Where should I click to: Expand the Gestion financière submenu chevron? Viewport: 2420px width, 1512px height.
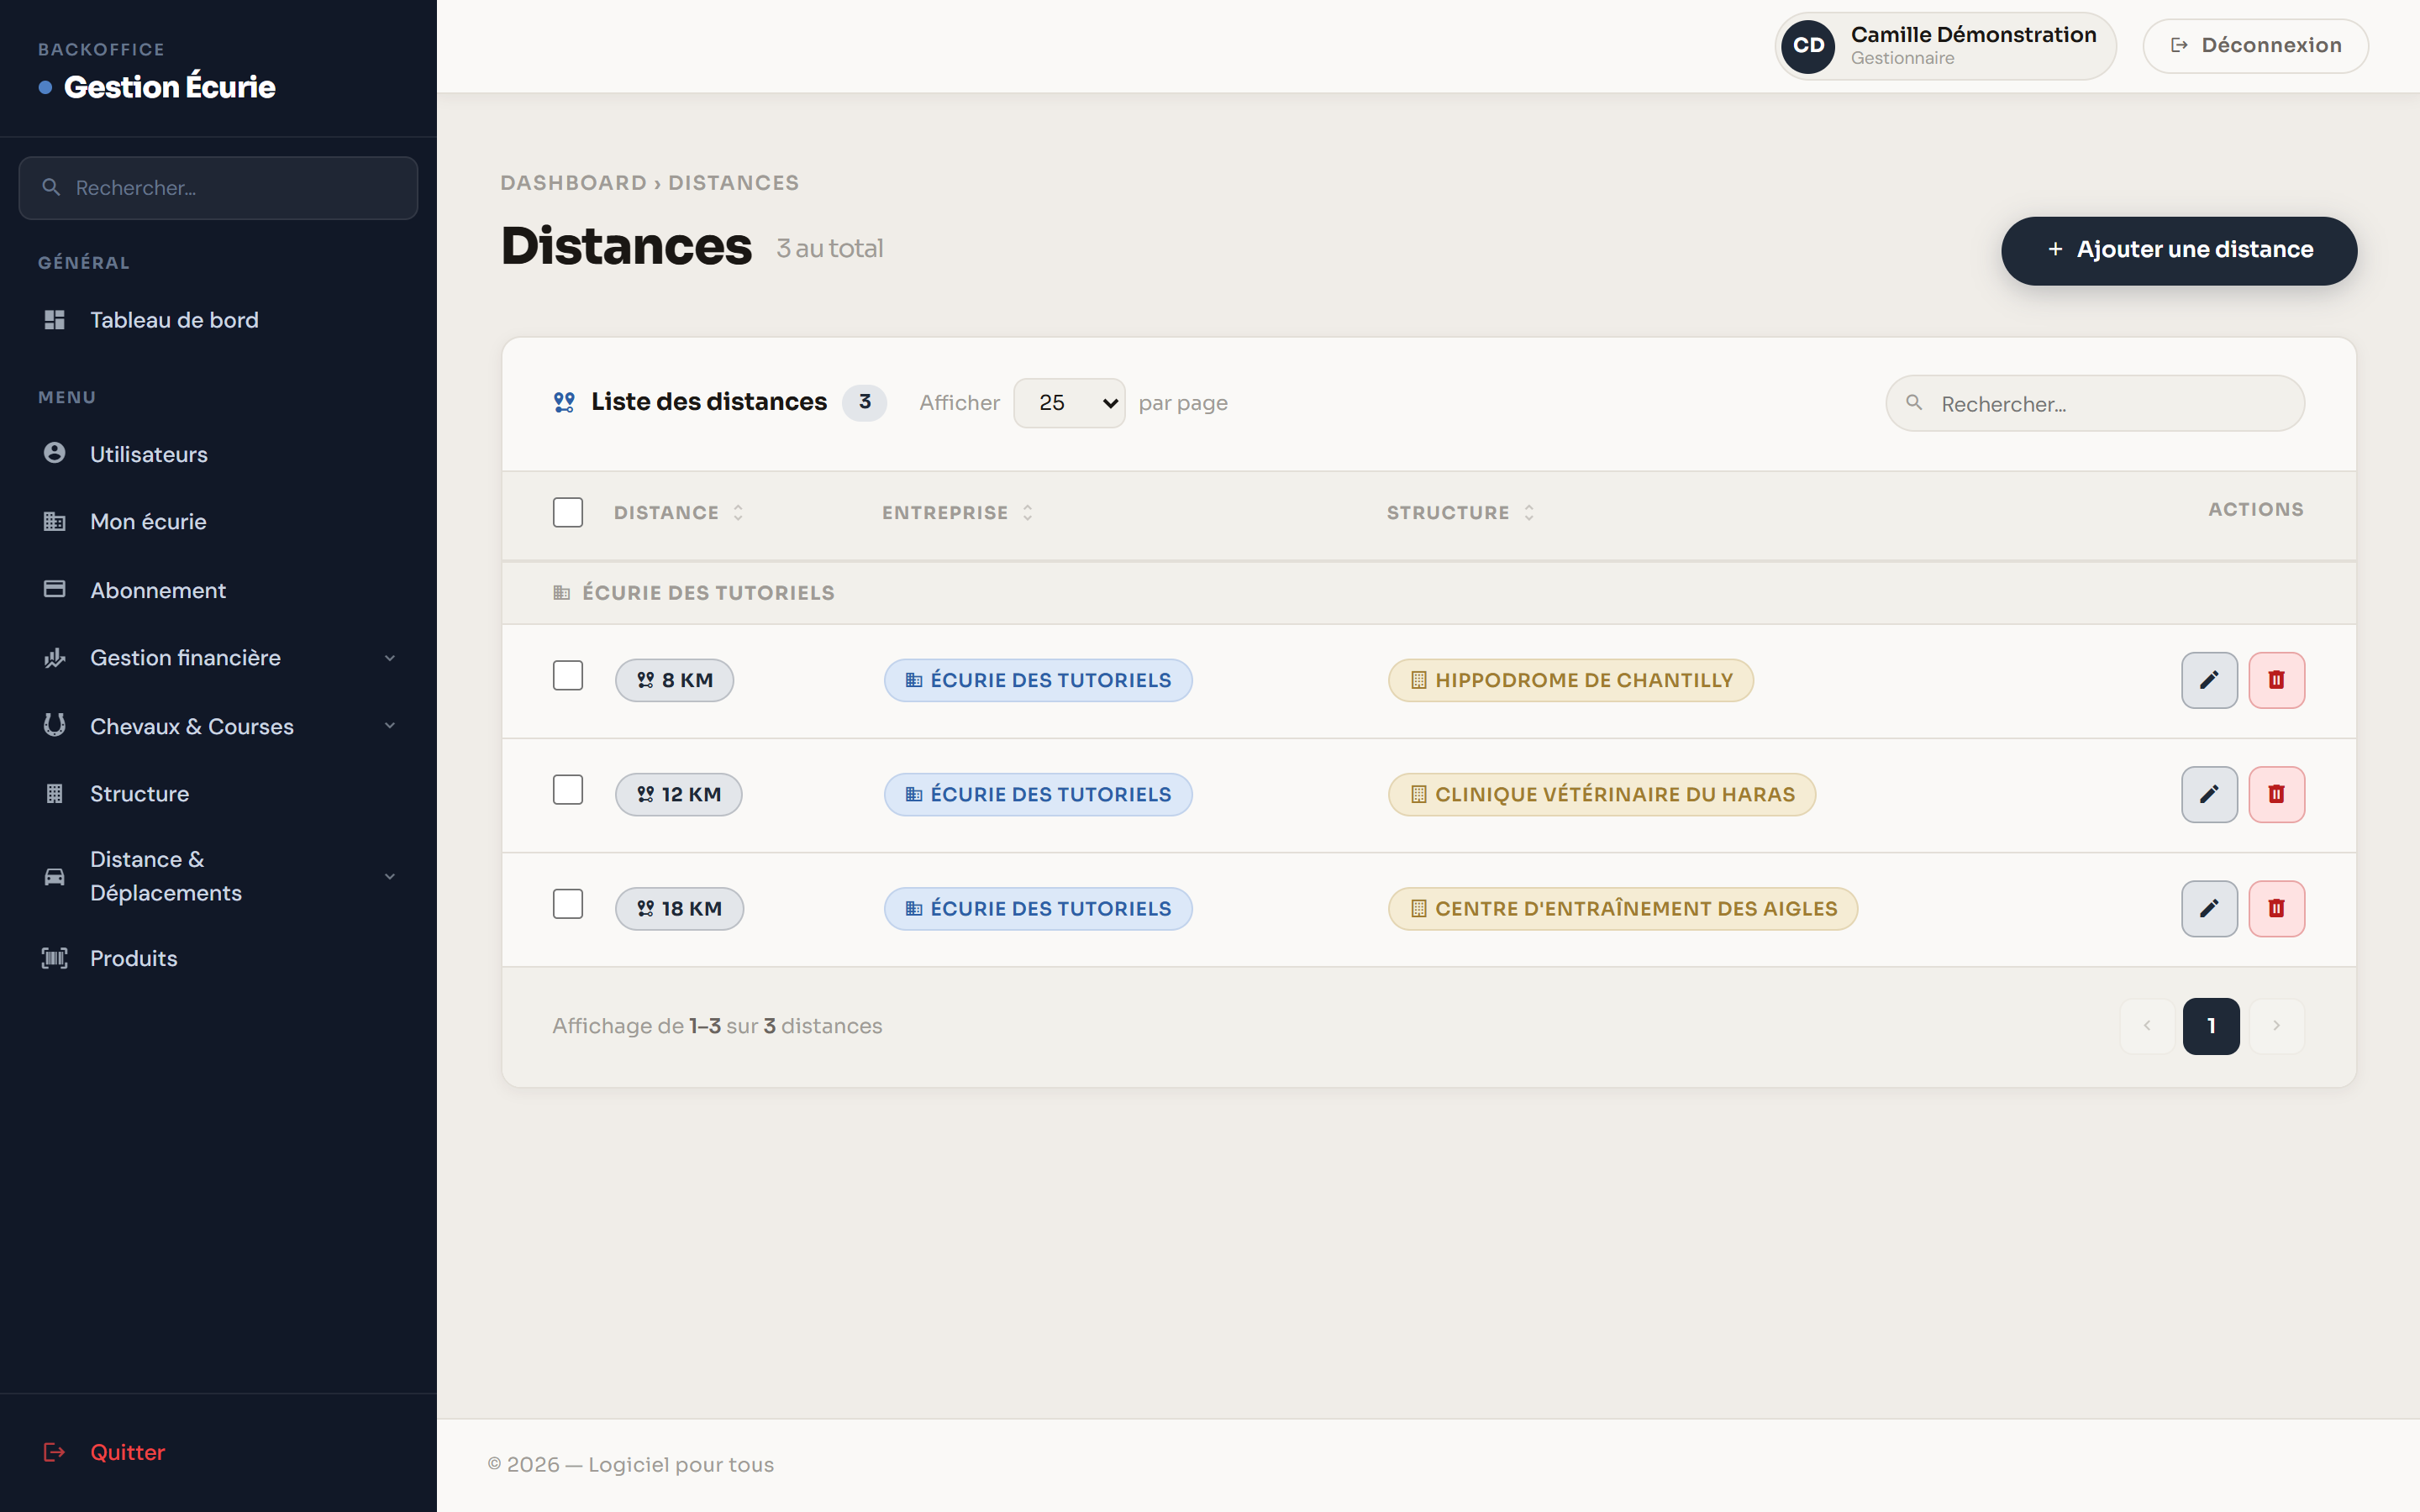[x=390, y=658]
